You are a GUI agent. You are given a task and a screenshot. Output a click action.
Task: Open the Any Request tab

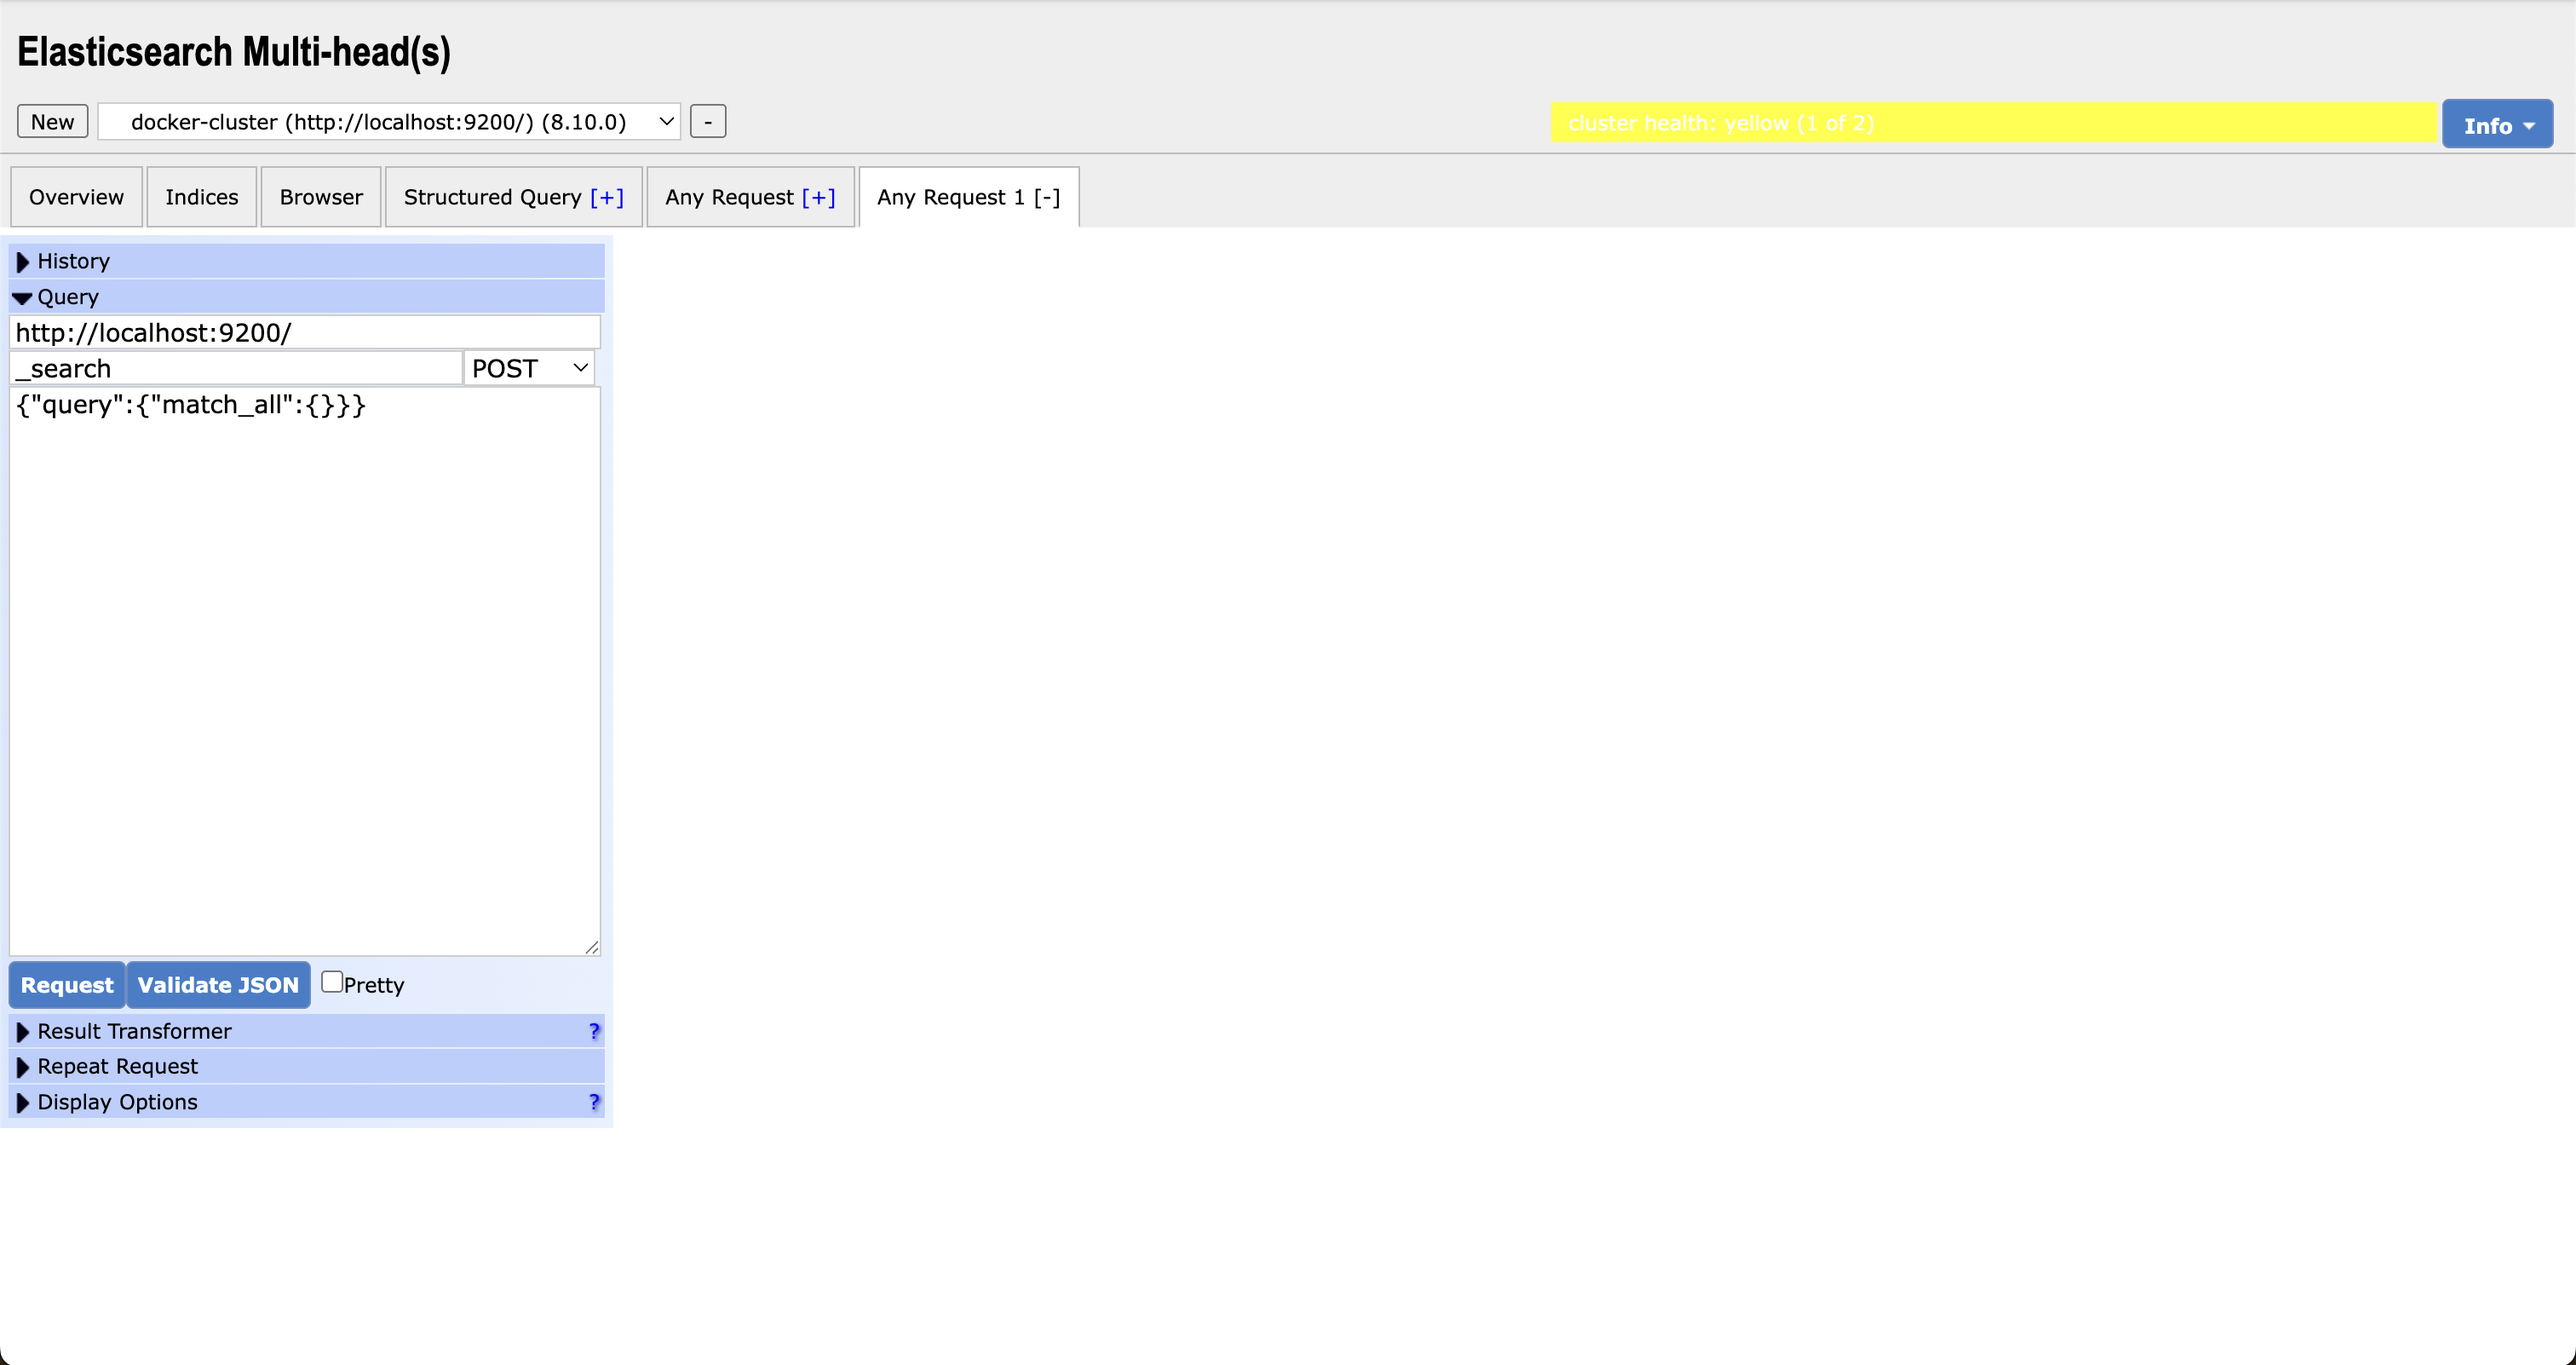pyautogui.click(x=729, y=197)
